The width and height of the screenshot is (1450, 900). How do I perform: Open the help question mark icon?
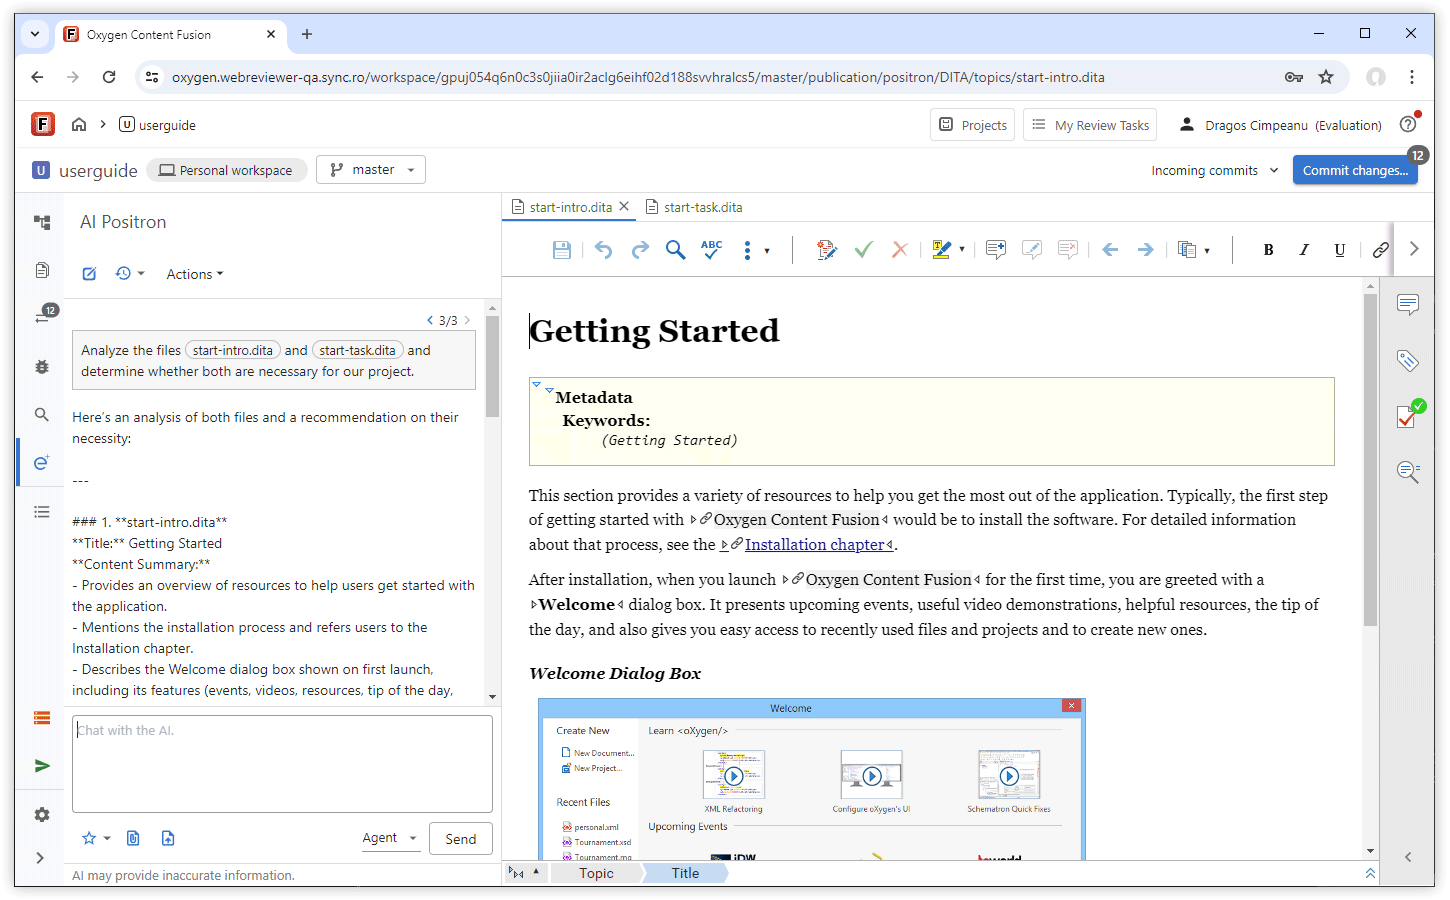(1408, 124)
